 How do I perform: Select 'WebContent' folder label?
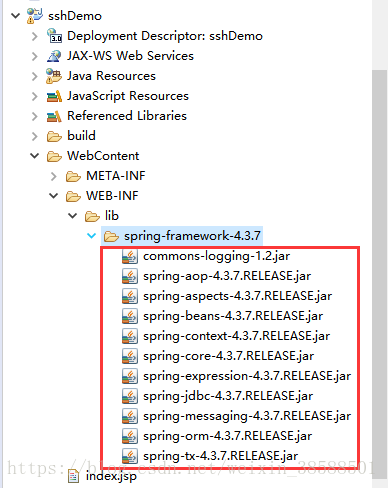(103, 156)
